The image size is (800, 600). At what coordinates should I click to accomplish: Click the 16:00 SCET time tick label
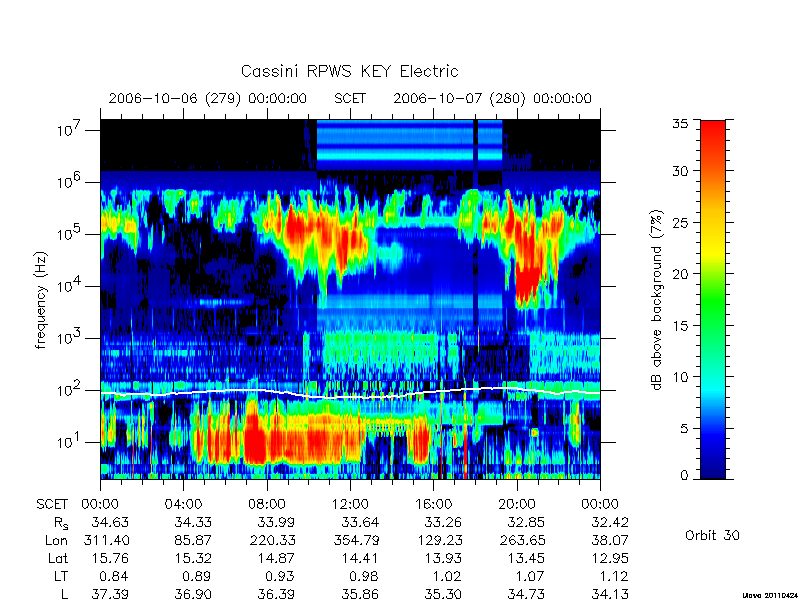(x=433, y=504)
